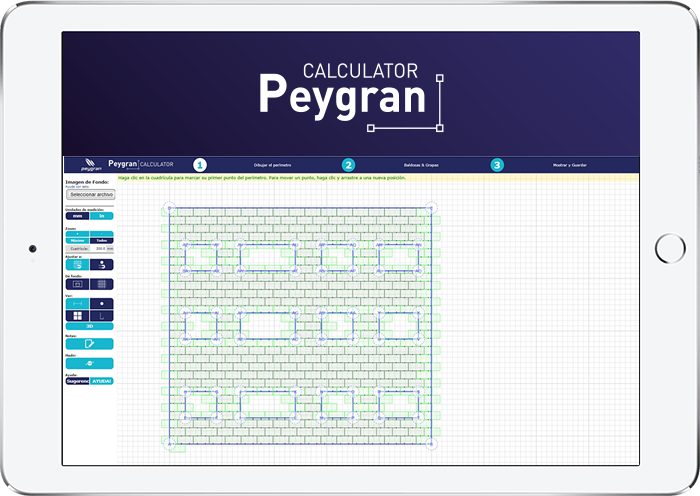Toggle tiles view four-squares icon
The width and height of the screenshot is (700, 496).
78,316
